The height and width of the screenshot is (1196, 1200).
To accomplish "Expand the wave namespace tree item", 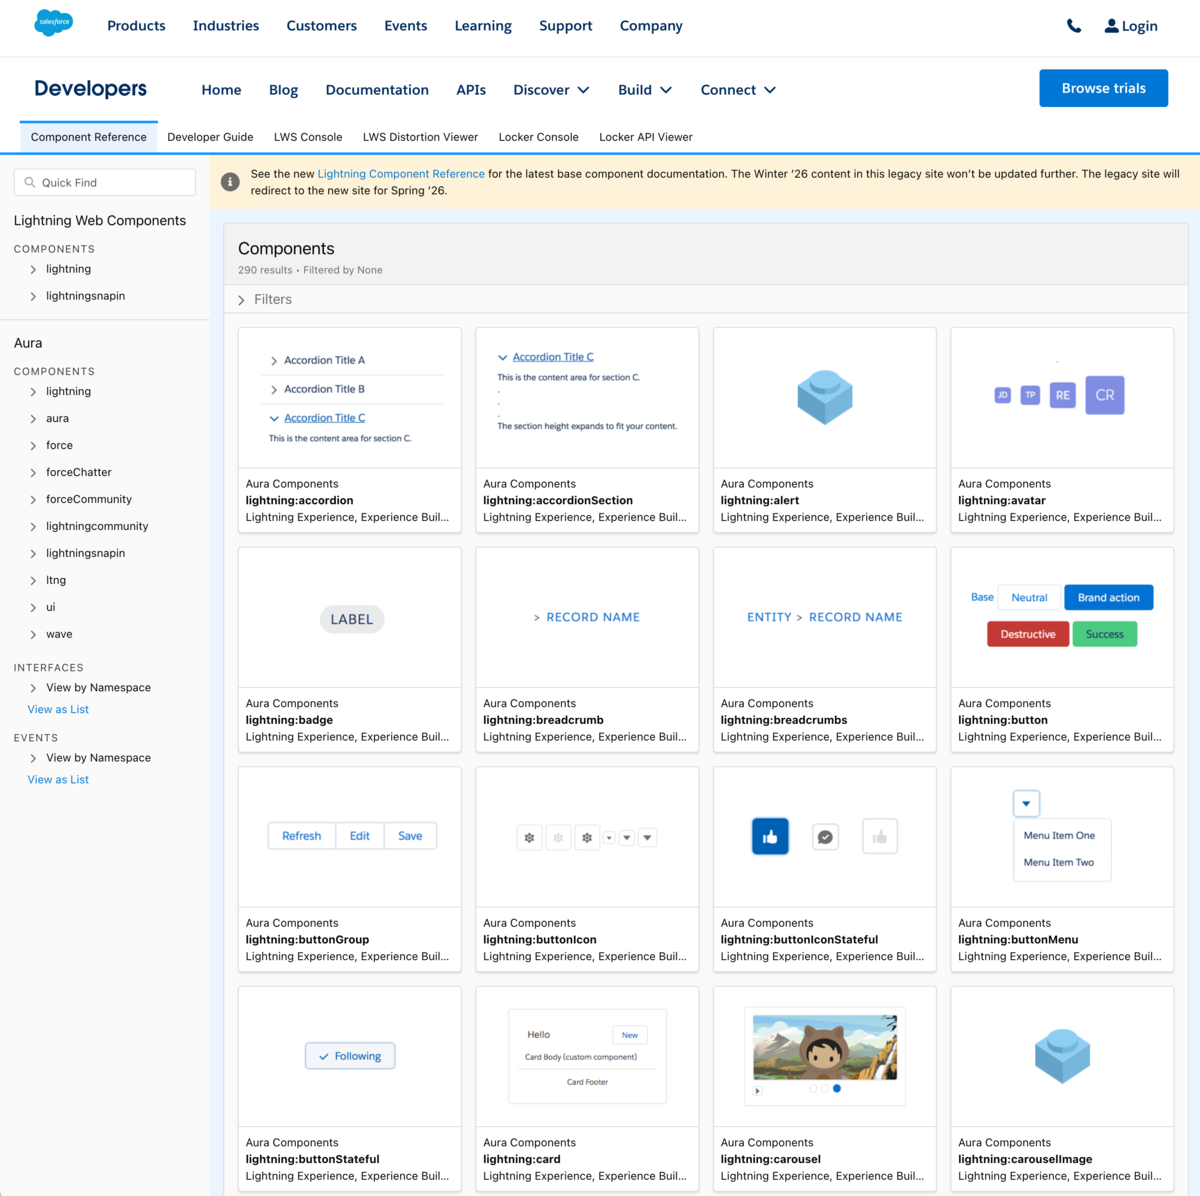I will [33, 635].
